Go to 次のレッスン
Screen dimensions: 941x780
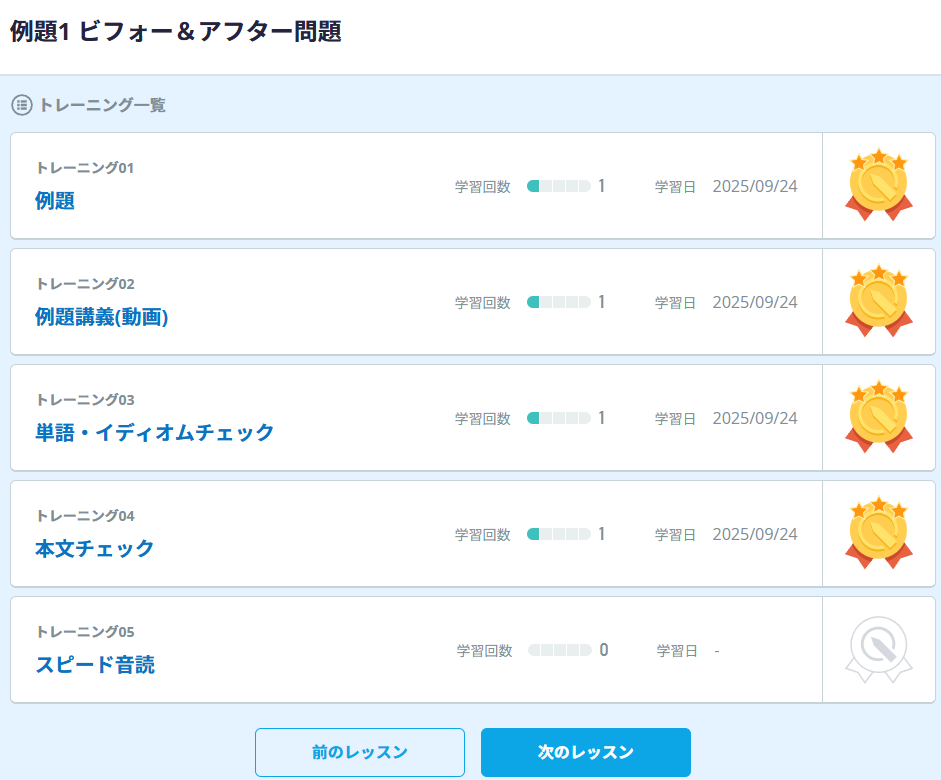coord(586,752)
